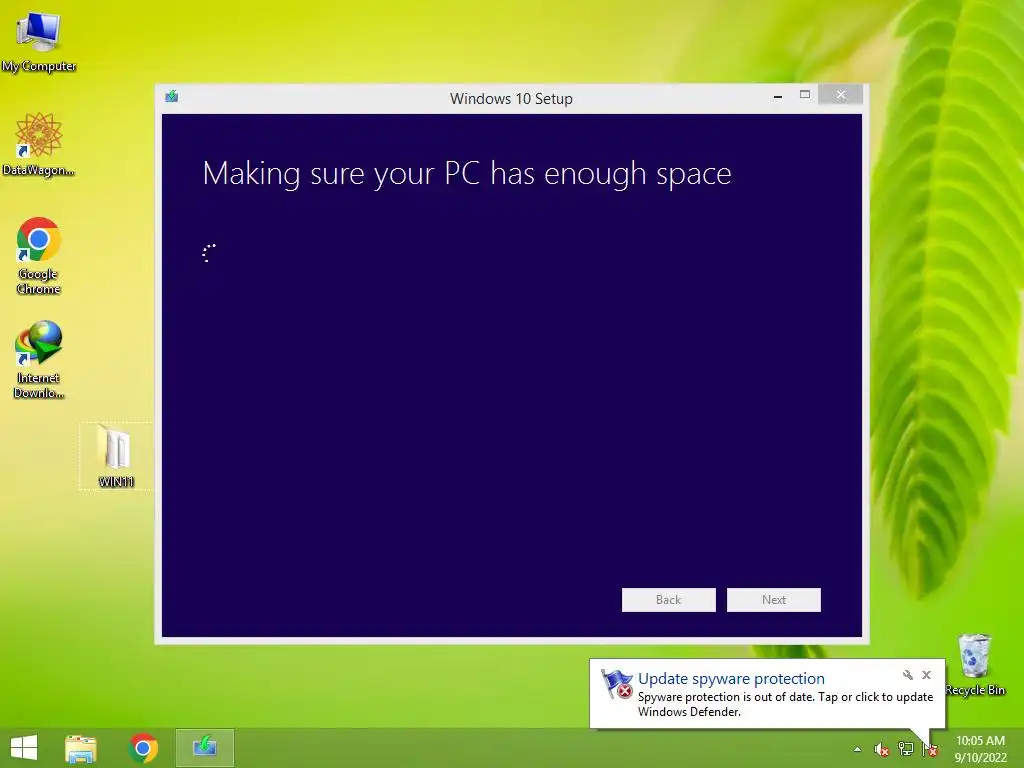This screenshot has height=768, width=1024.
Task: Click the Action Center flag tray icon
Action: click(x=930, y=750)
